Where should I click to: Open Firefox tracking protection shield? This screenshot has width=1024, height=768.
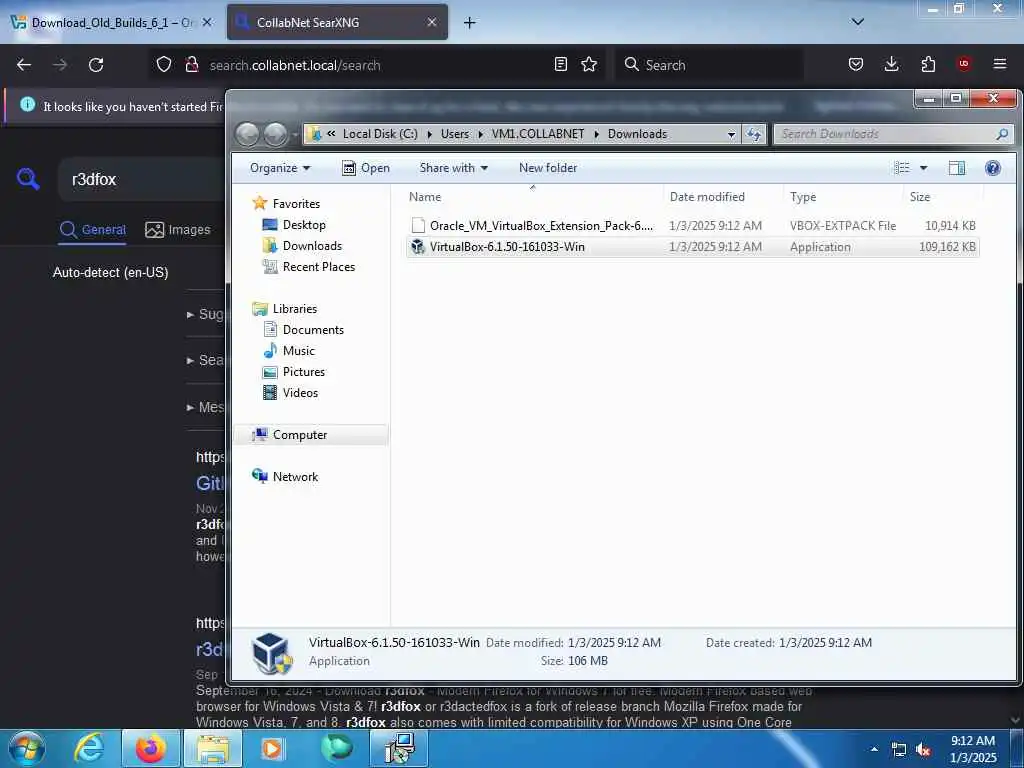point(164,65)
